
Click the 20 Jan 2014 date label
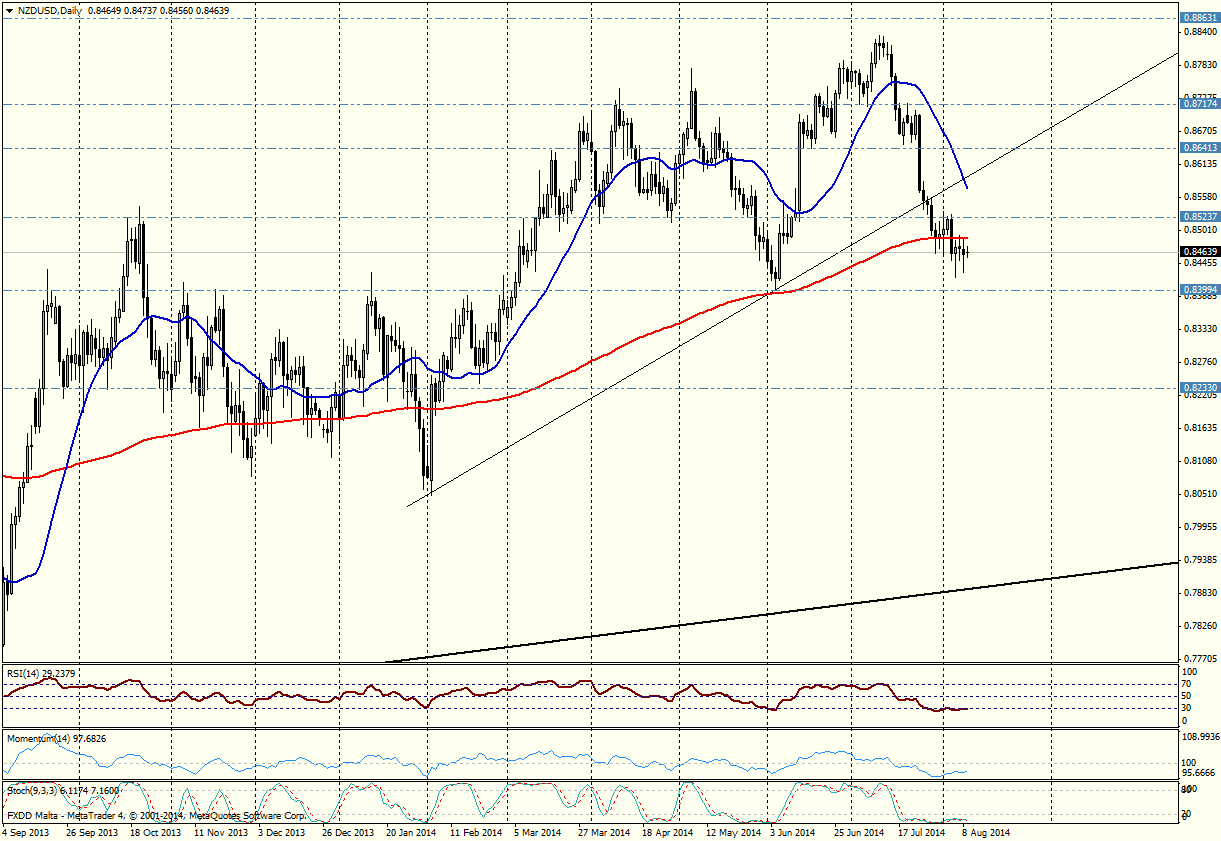[x=410, y=831]
